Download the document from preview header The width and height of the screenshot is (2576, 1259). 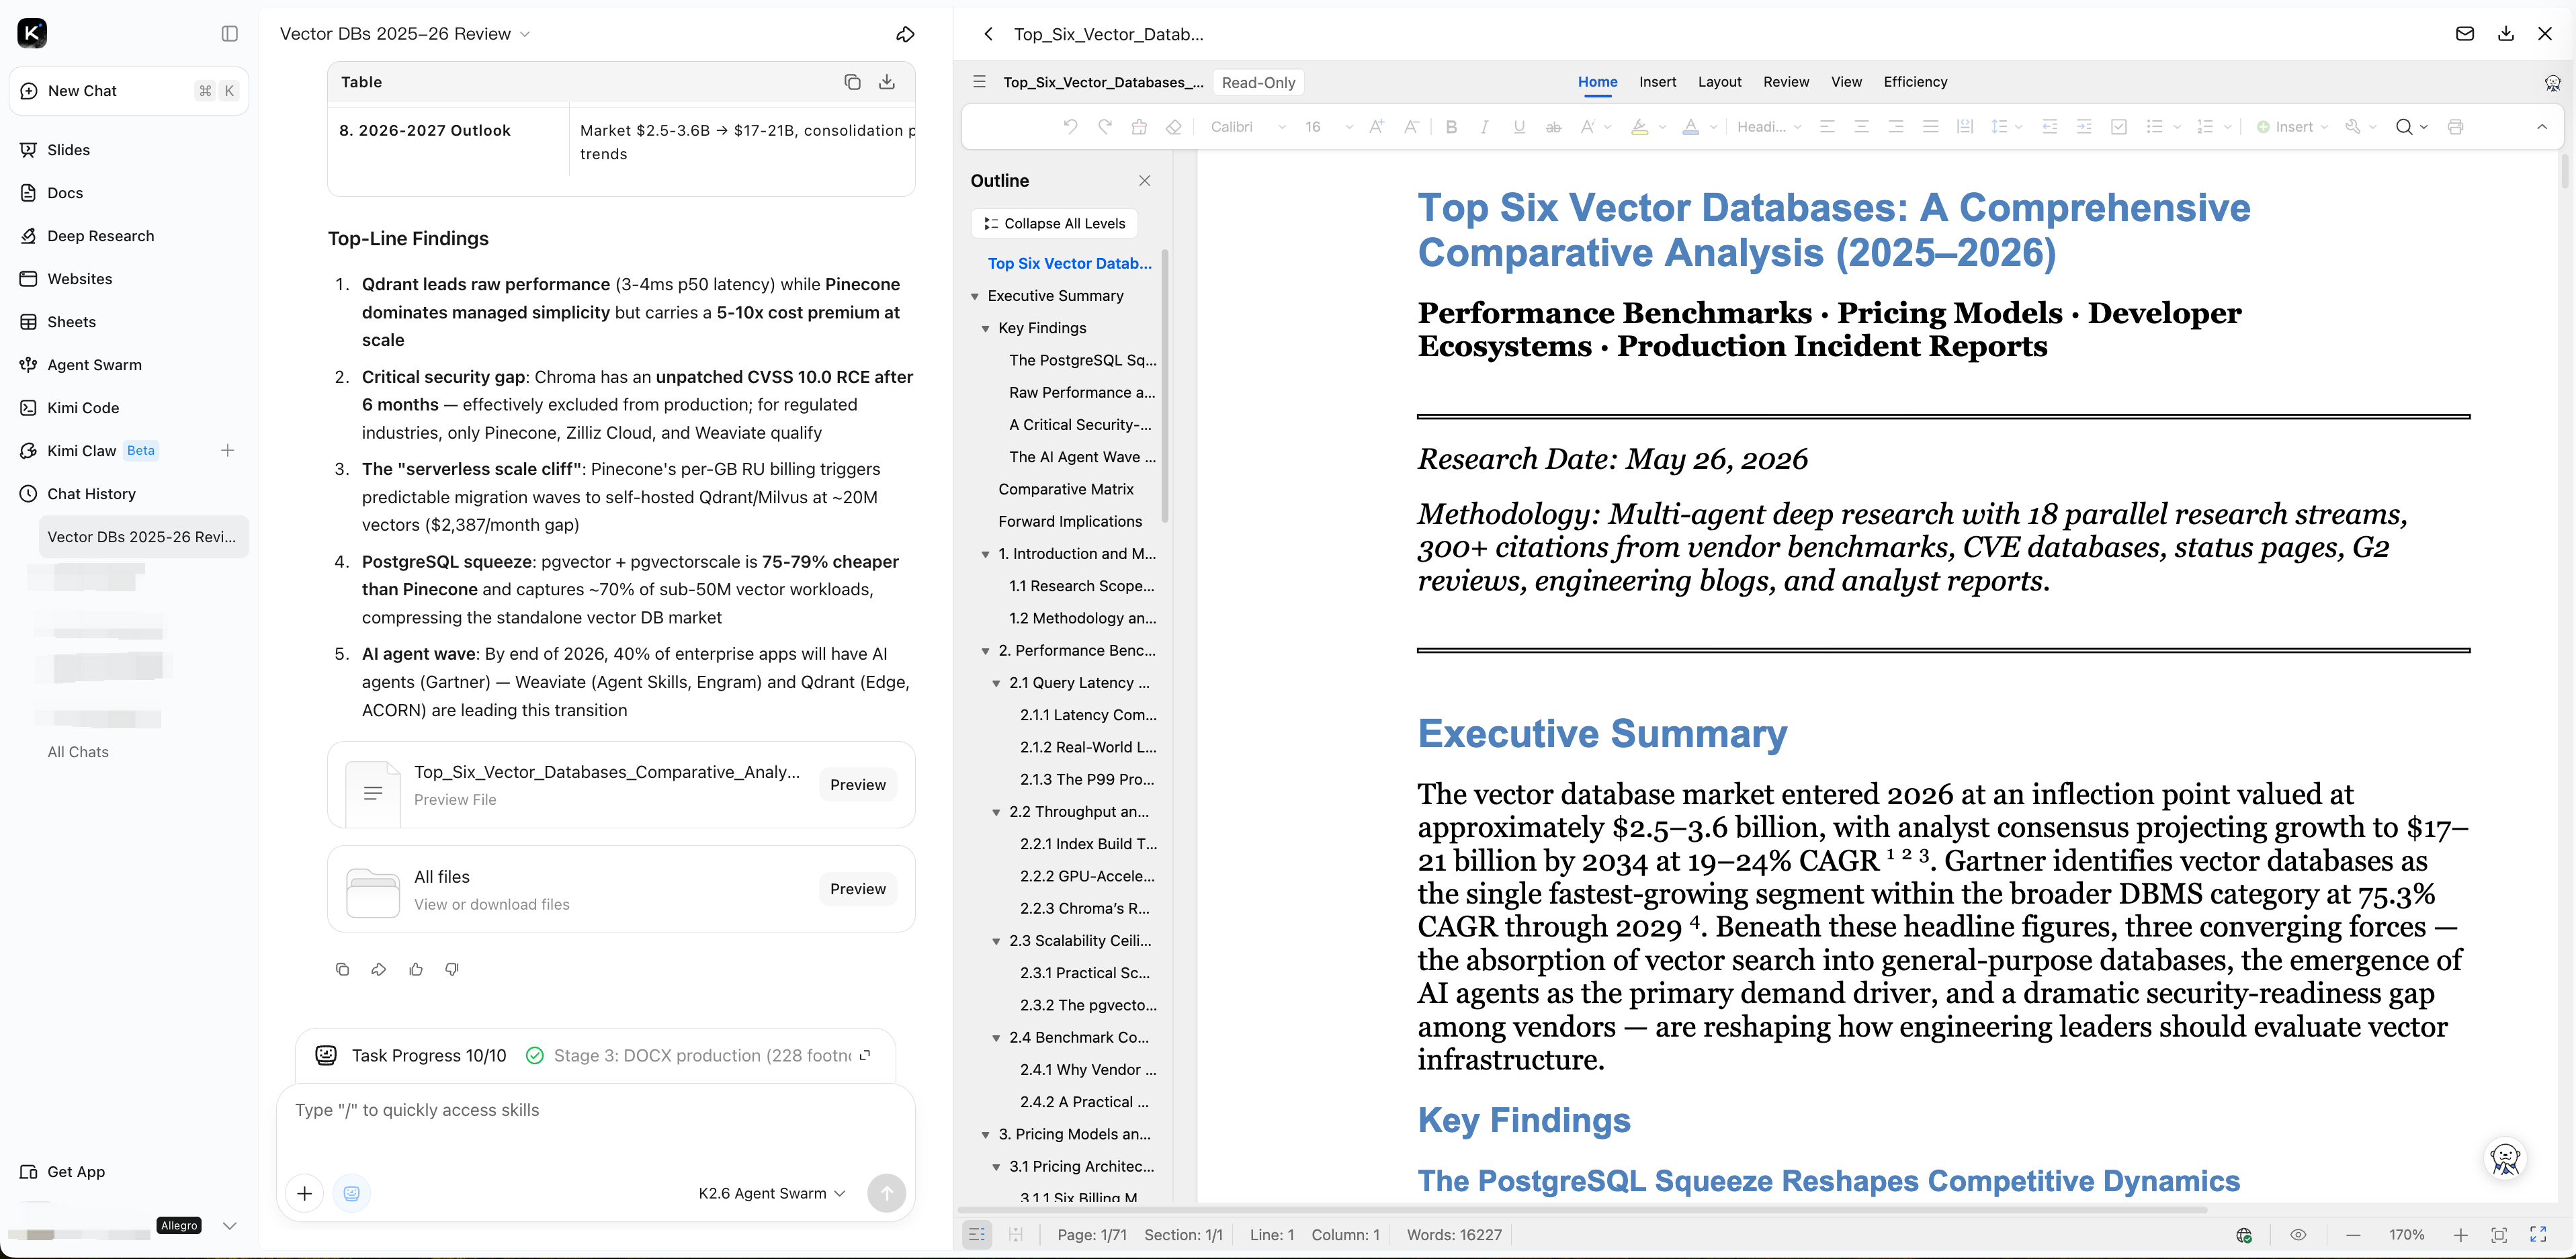click(2506, 34)
